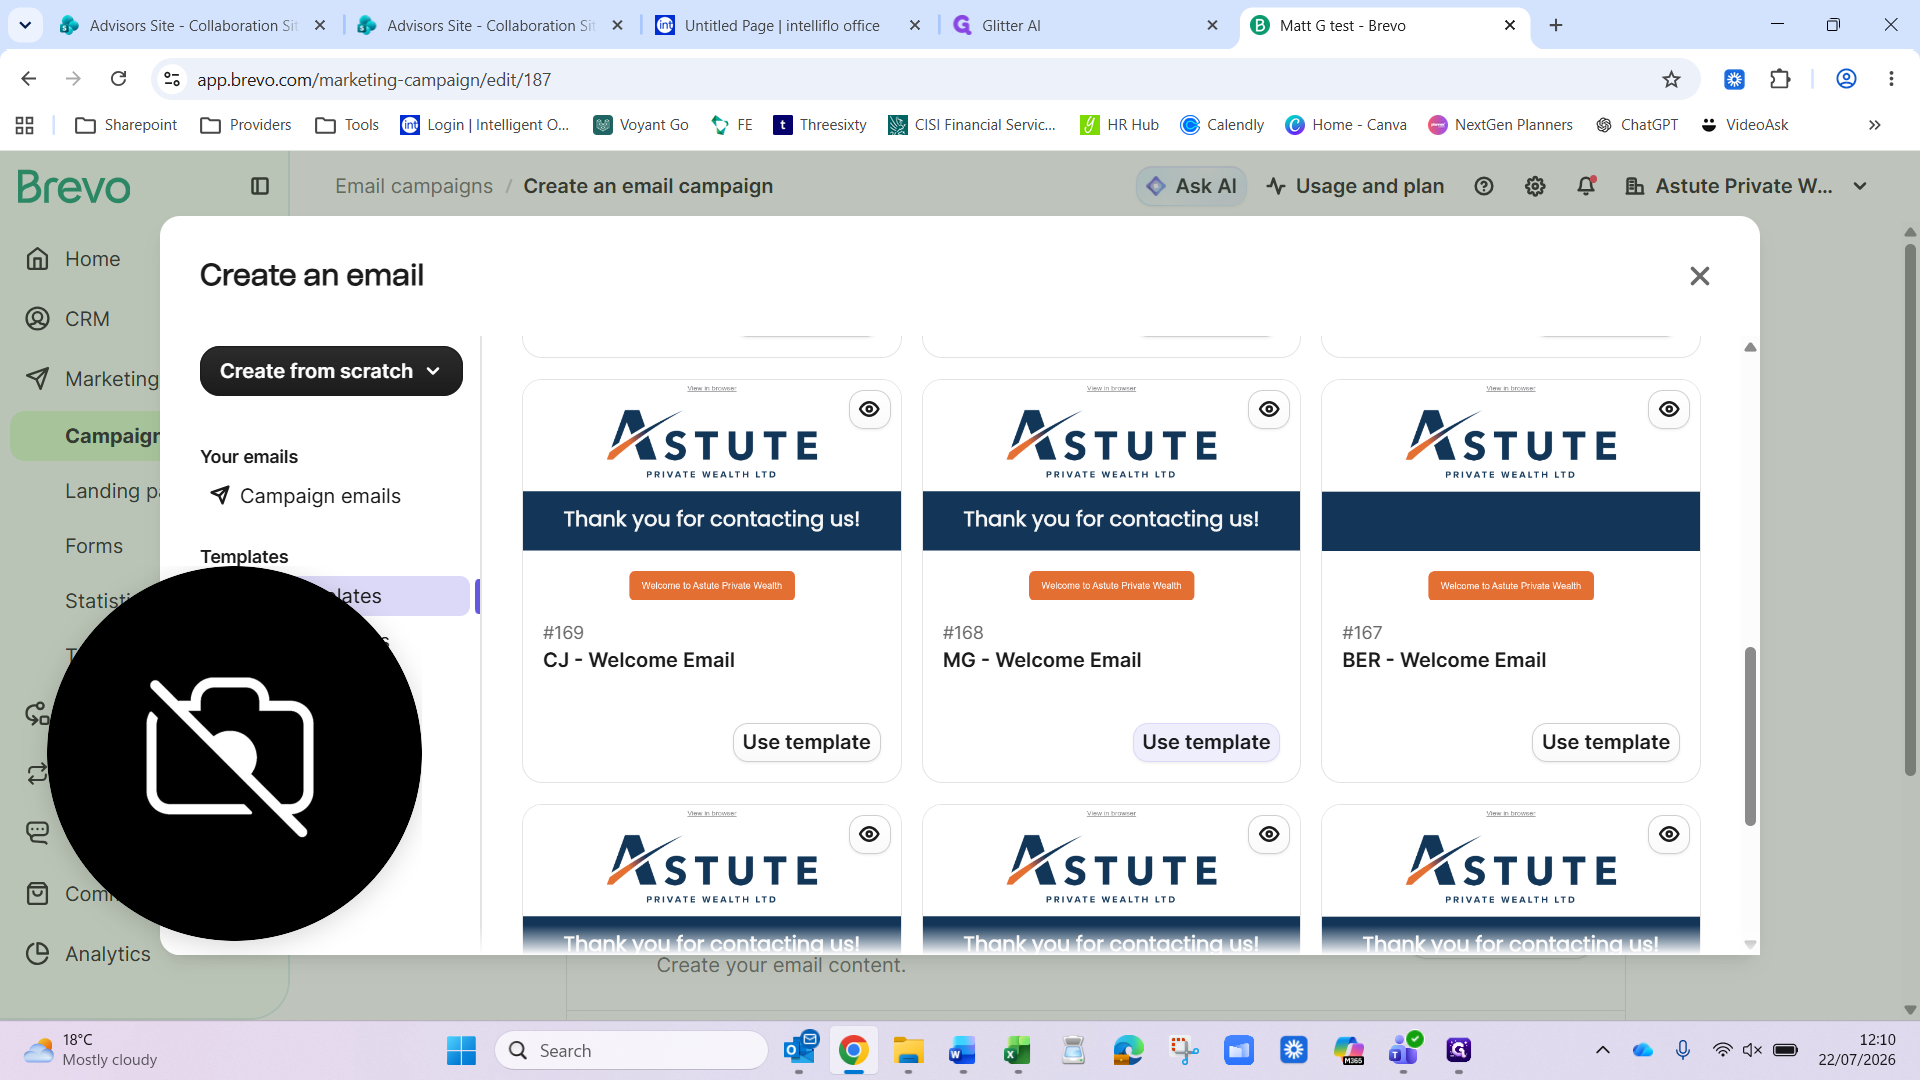This screenshot has height=1080, width=1920.
Task: Open the Chrome profile icon
Action: [x=1846, y=79]
